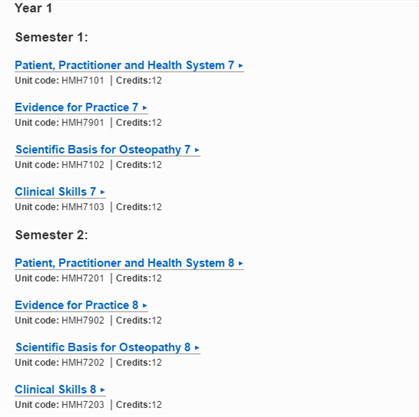Click arrow icon beside Evidence for Practice 7
The height and width of the screenshot is (417, 419).
145,108
